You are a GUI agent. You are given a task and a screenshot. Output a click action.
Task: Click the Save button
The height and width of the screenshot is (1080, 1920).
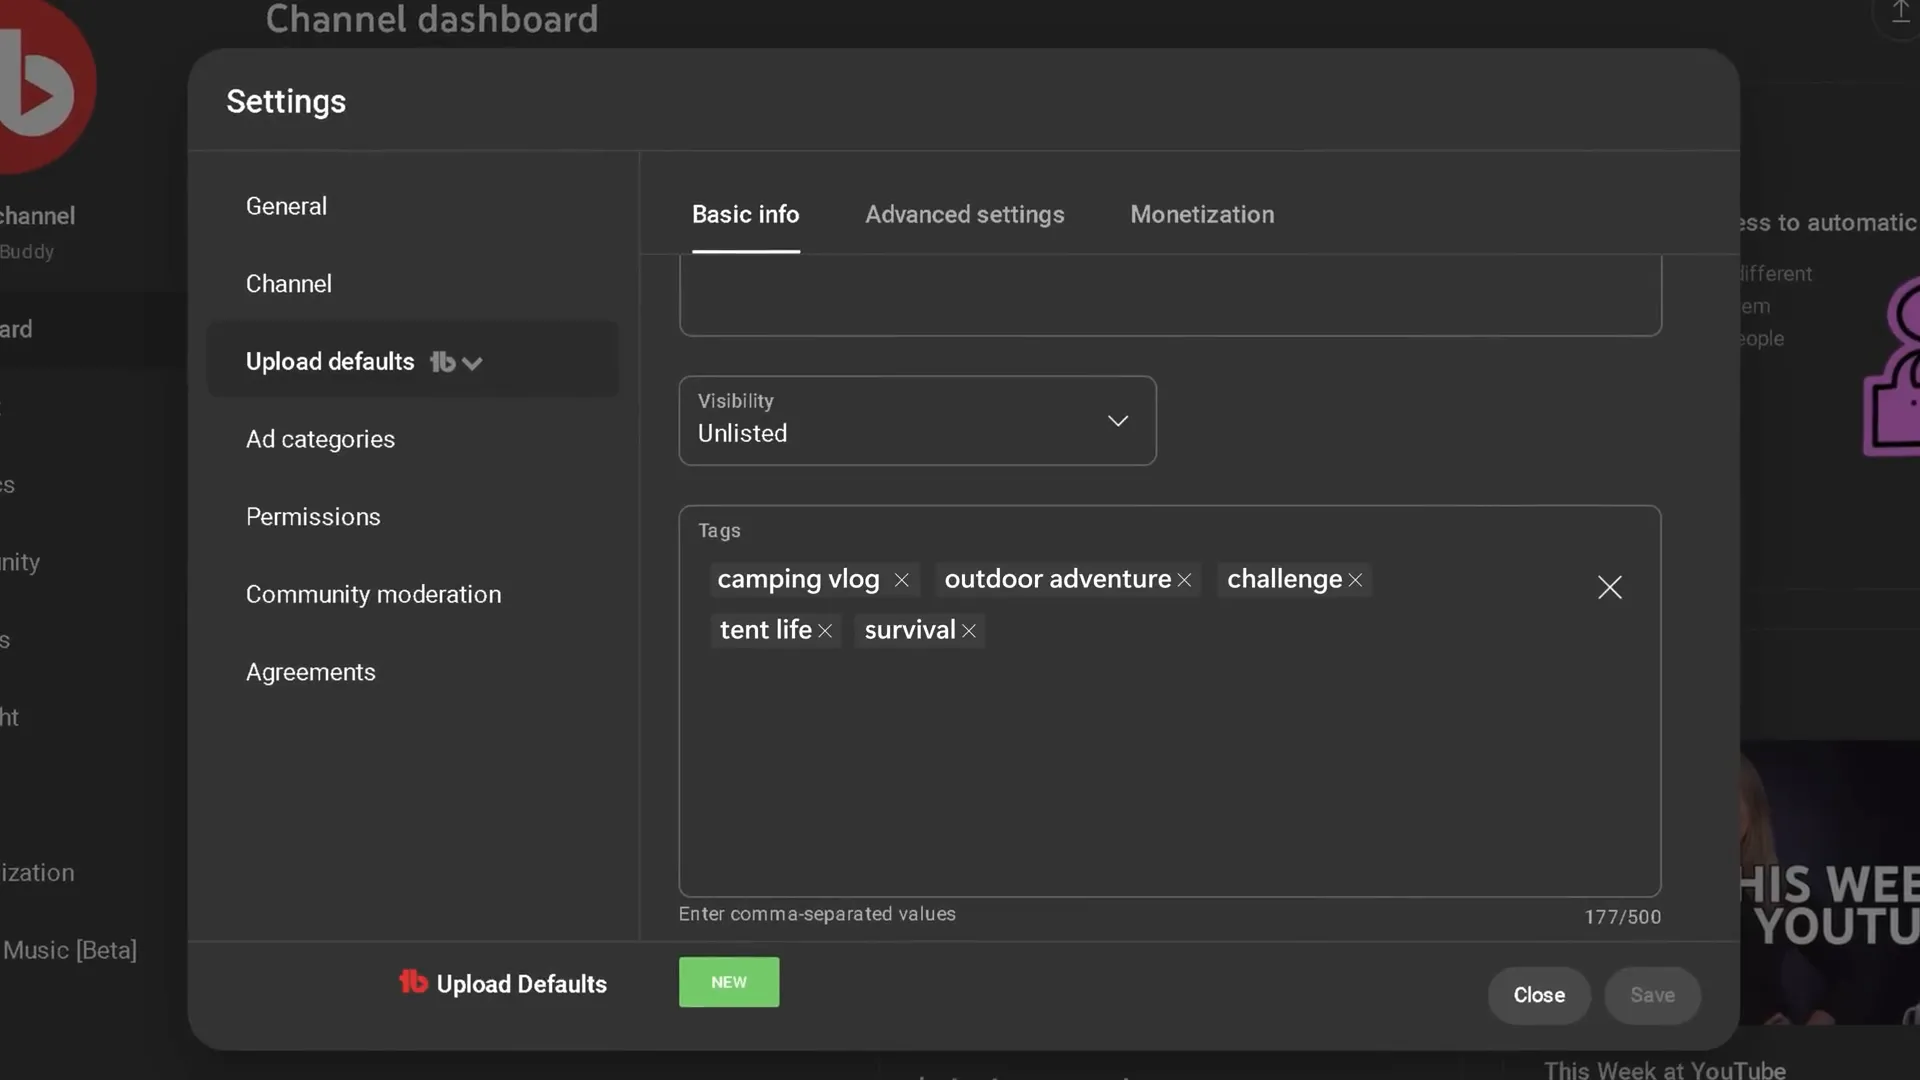click(x=1652, y=995)
